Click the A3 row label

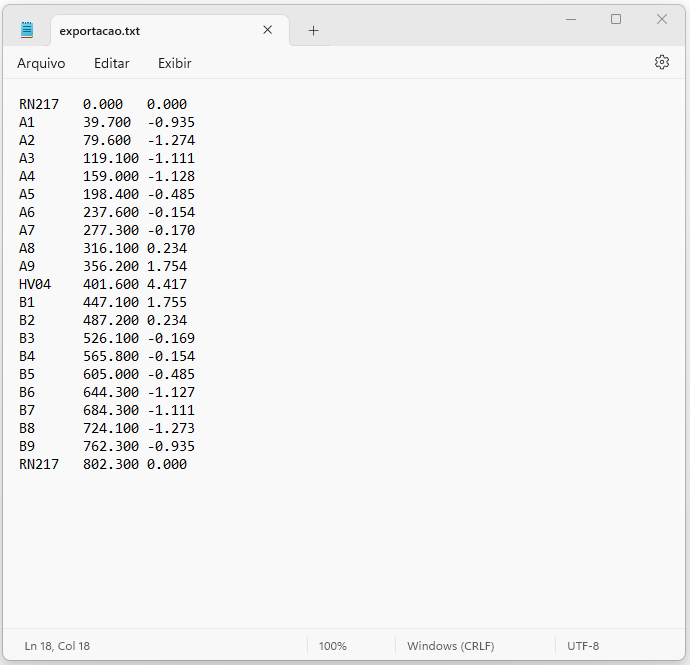(27, 158)
